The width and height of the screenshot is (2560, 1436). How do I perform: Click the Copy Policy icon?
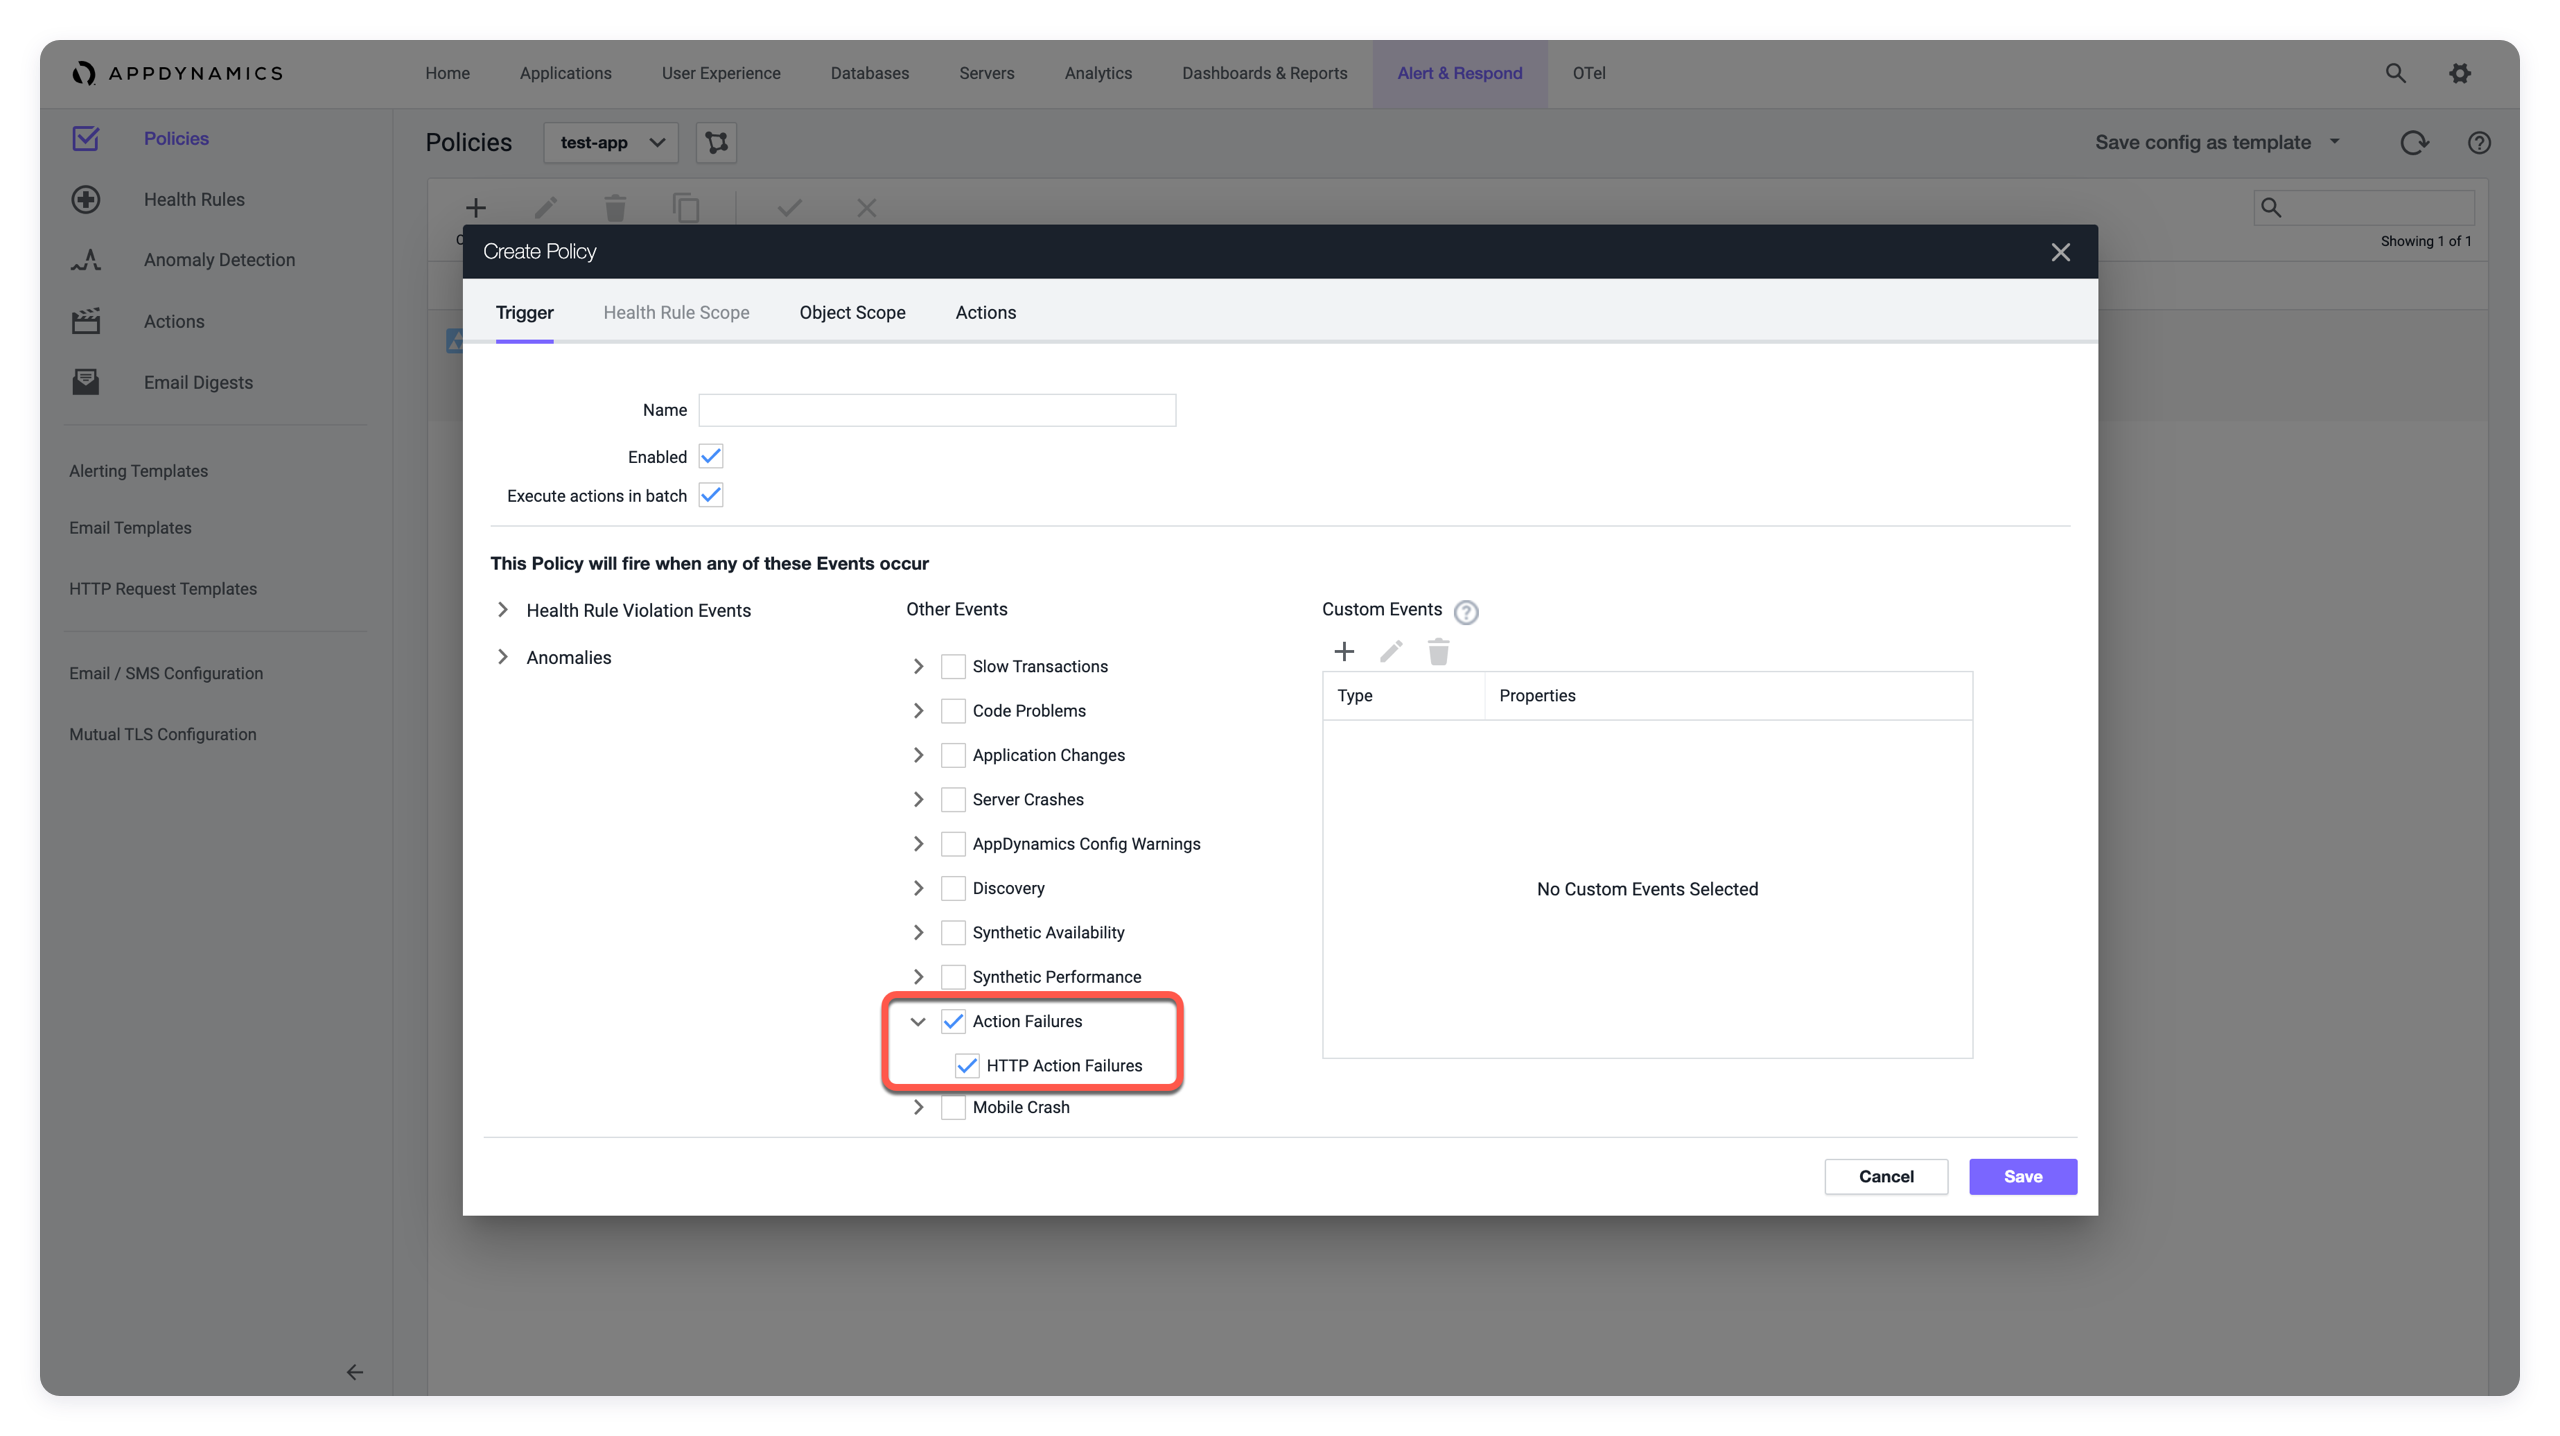(x=684, y=207)
